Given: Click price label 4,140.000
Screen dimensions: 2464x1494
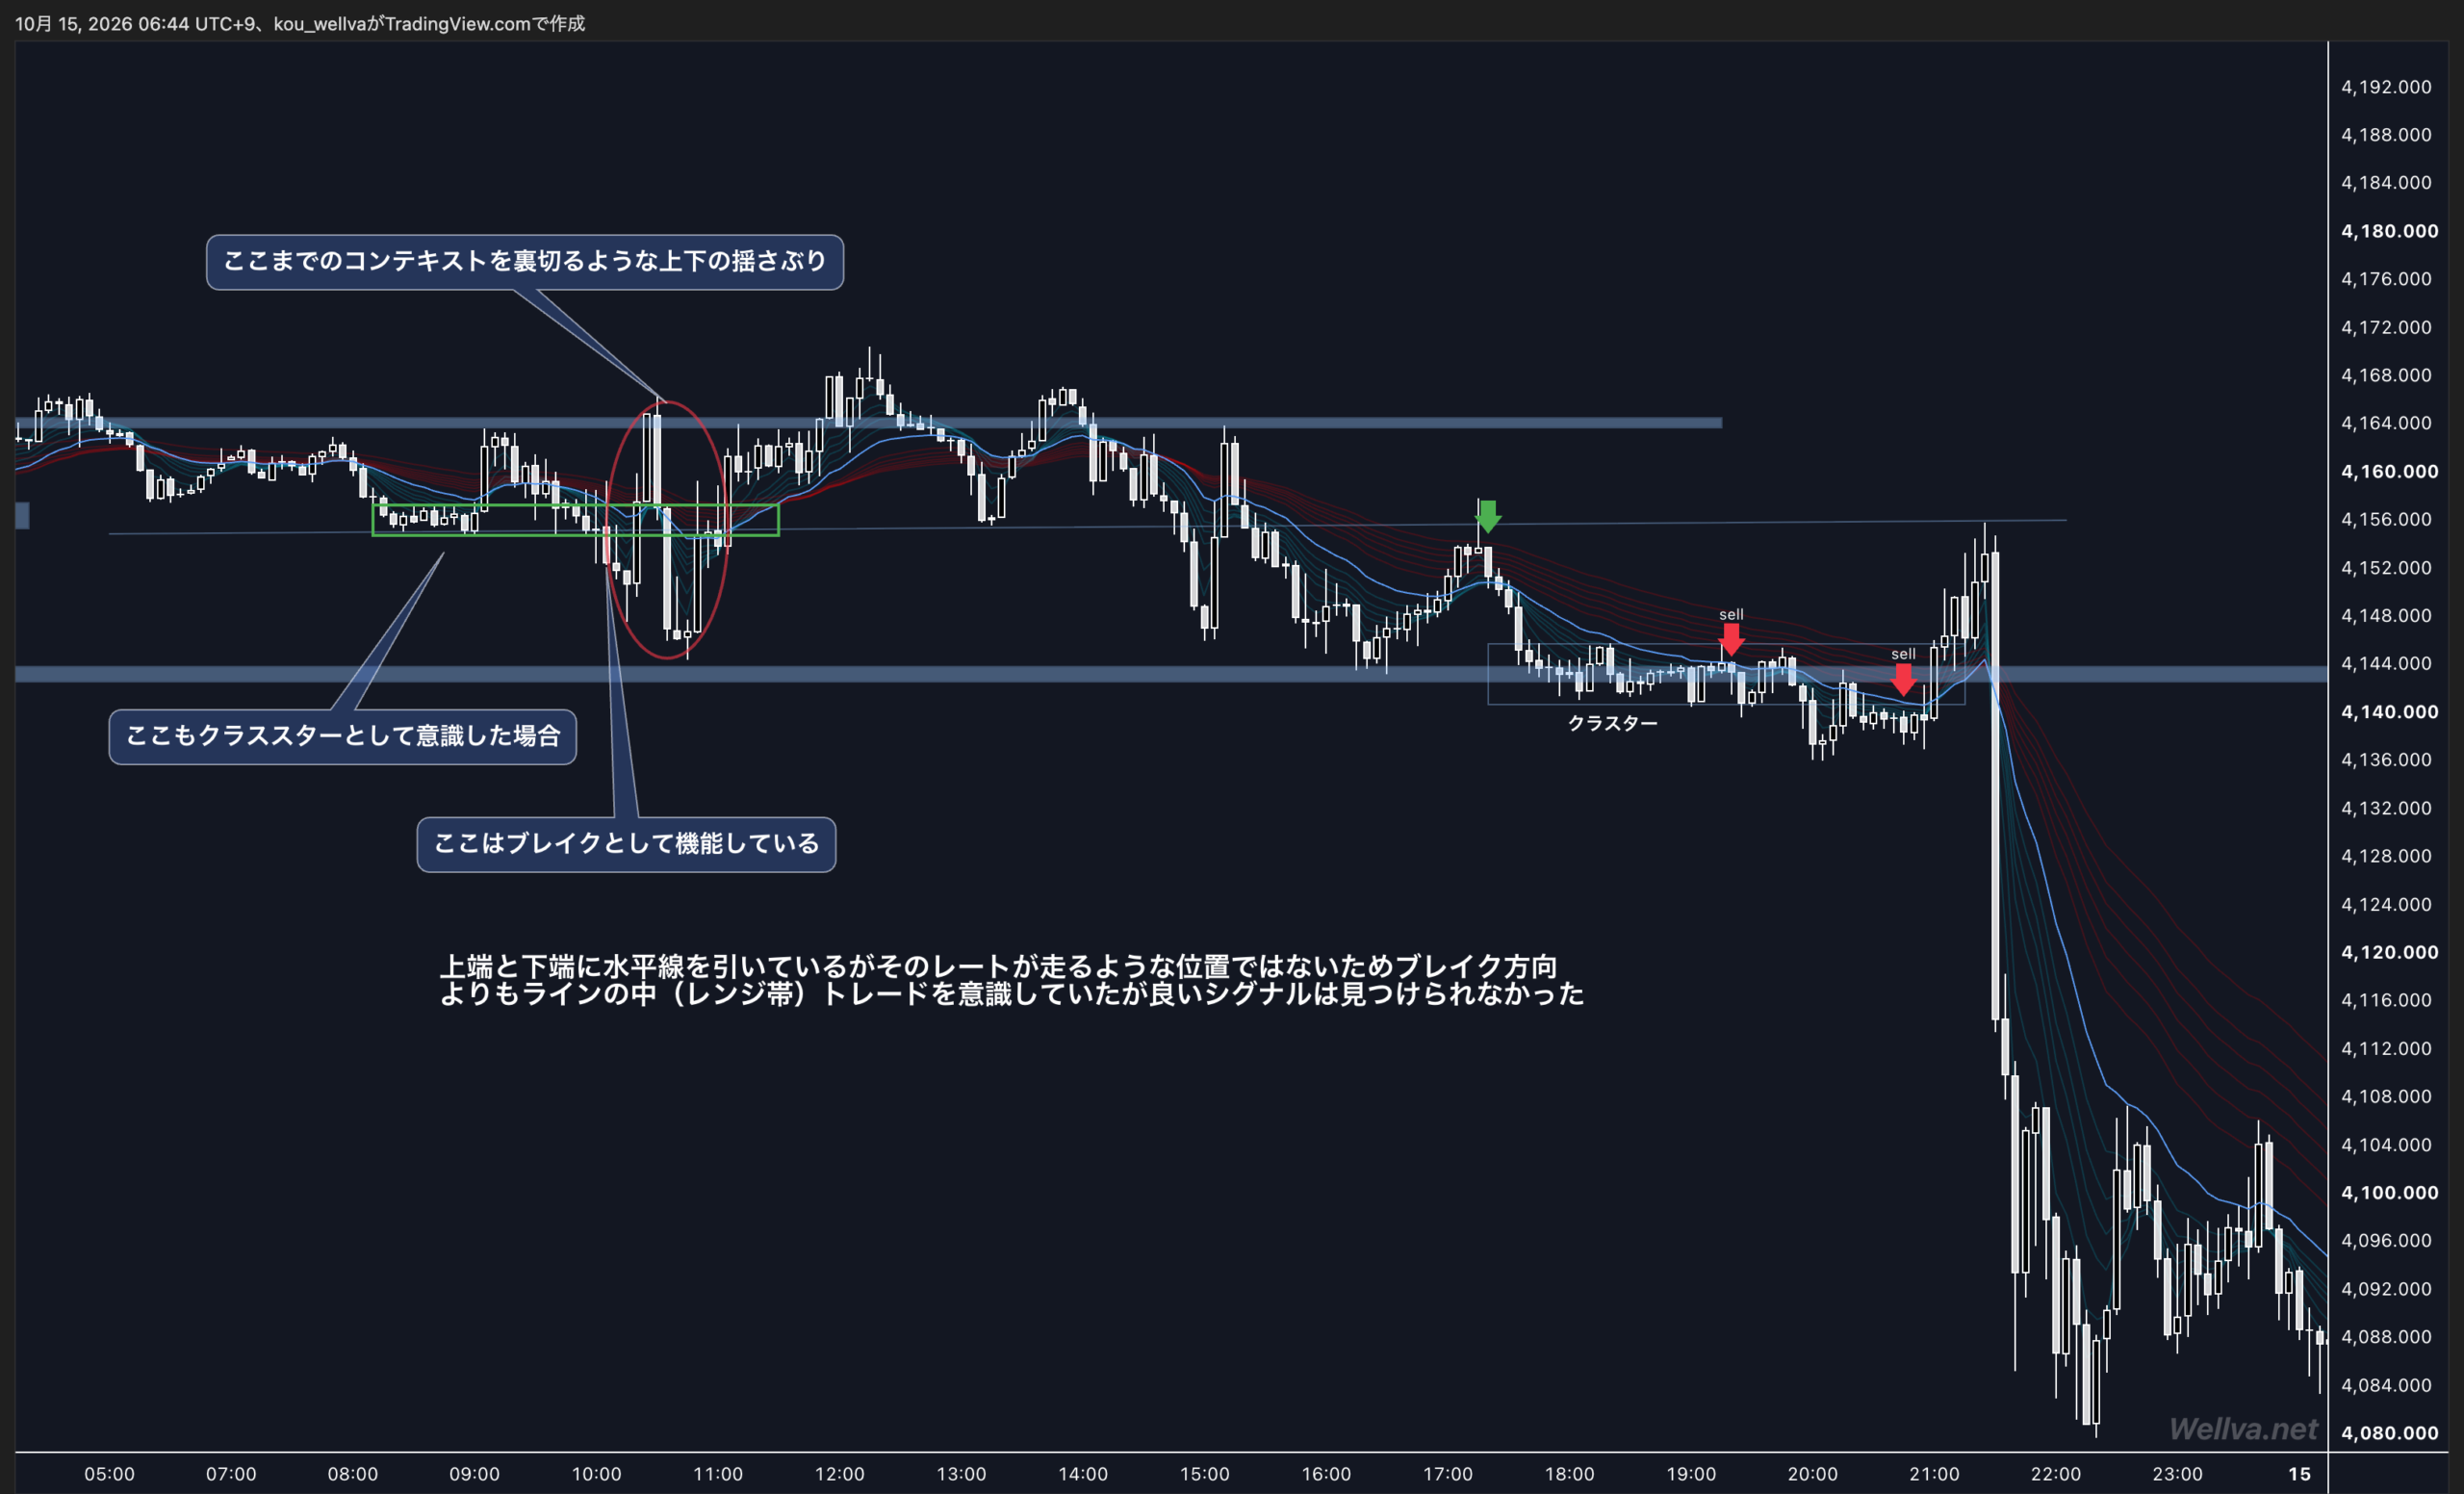Looking at the screenshot, I should click(2389, 712).
